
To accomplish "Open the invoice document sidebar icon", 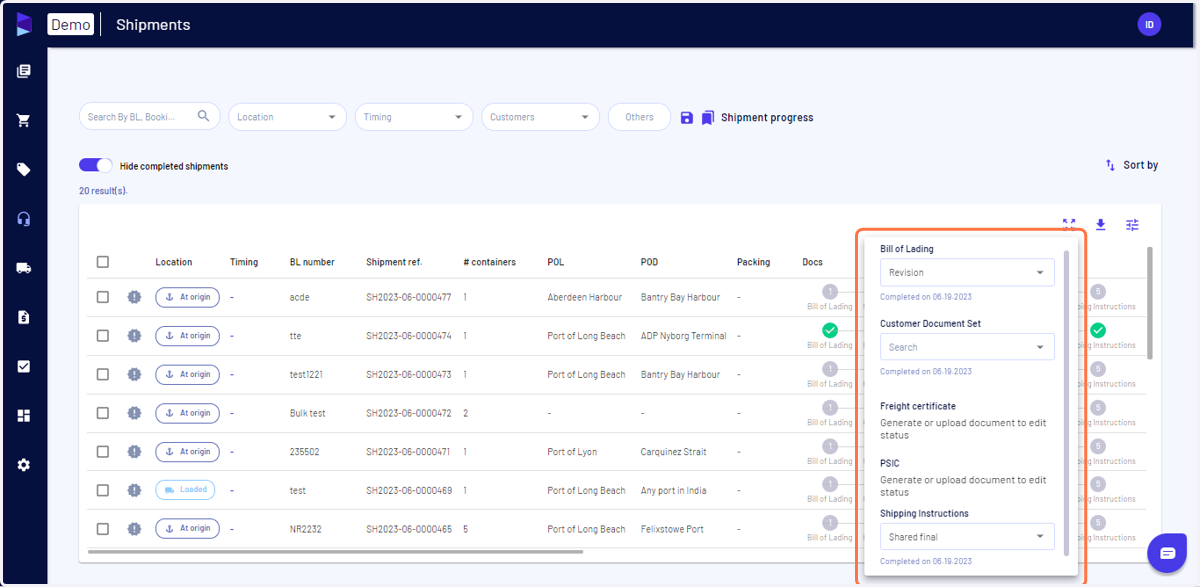I will (x=24, y=317).
